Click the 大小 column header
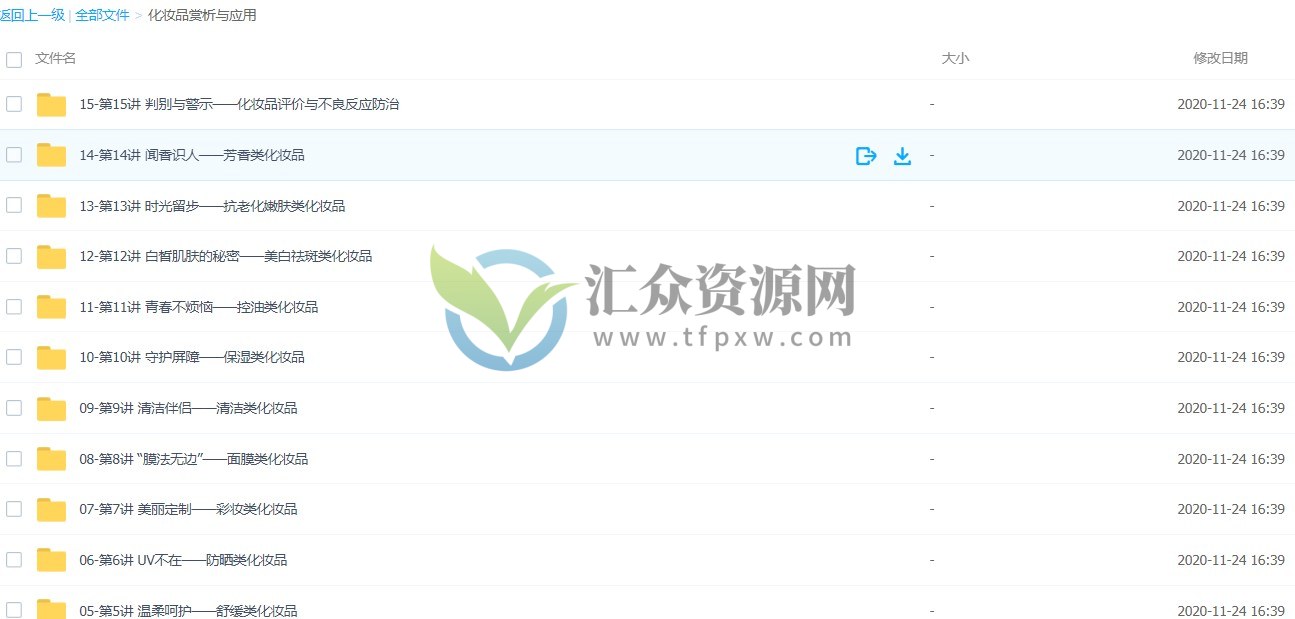Screen dimensions: 1295x619 [x=956, y=58]
